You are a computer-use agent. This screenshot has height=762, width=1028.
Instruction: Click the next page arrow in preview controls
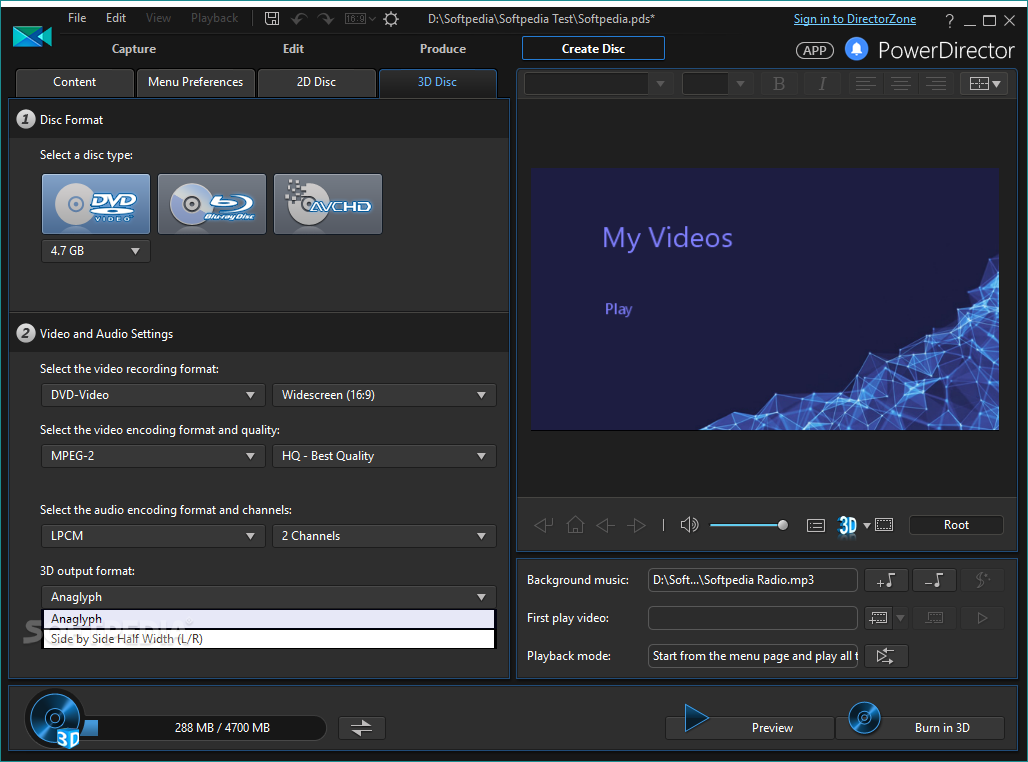coord(636,525)
